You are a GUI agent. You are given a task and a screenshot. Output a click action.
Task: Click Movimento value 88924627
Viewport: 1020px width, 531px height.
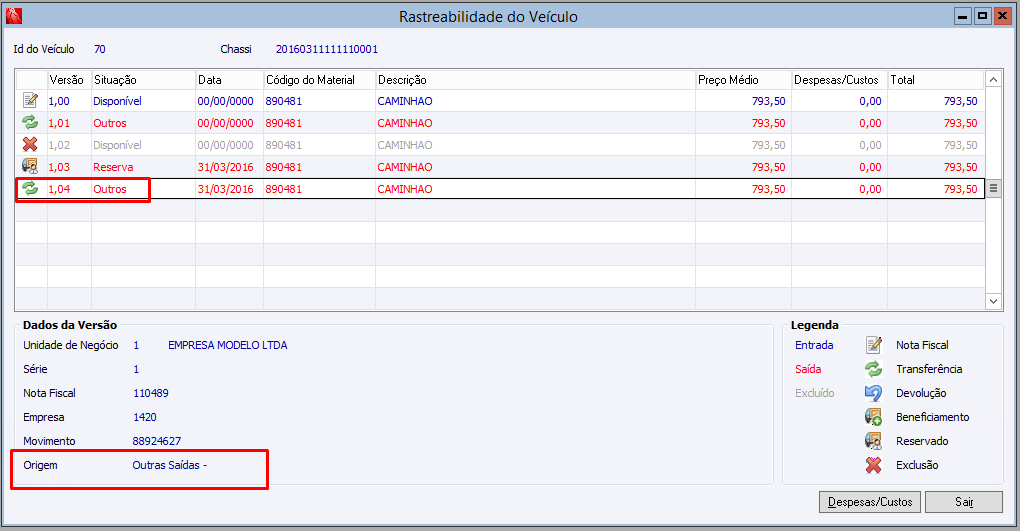157,441
